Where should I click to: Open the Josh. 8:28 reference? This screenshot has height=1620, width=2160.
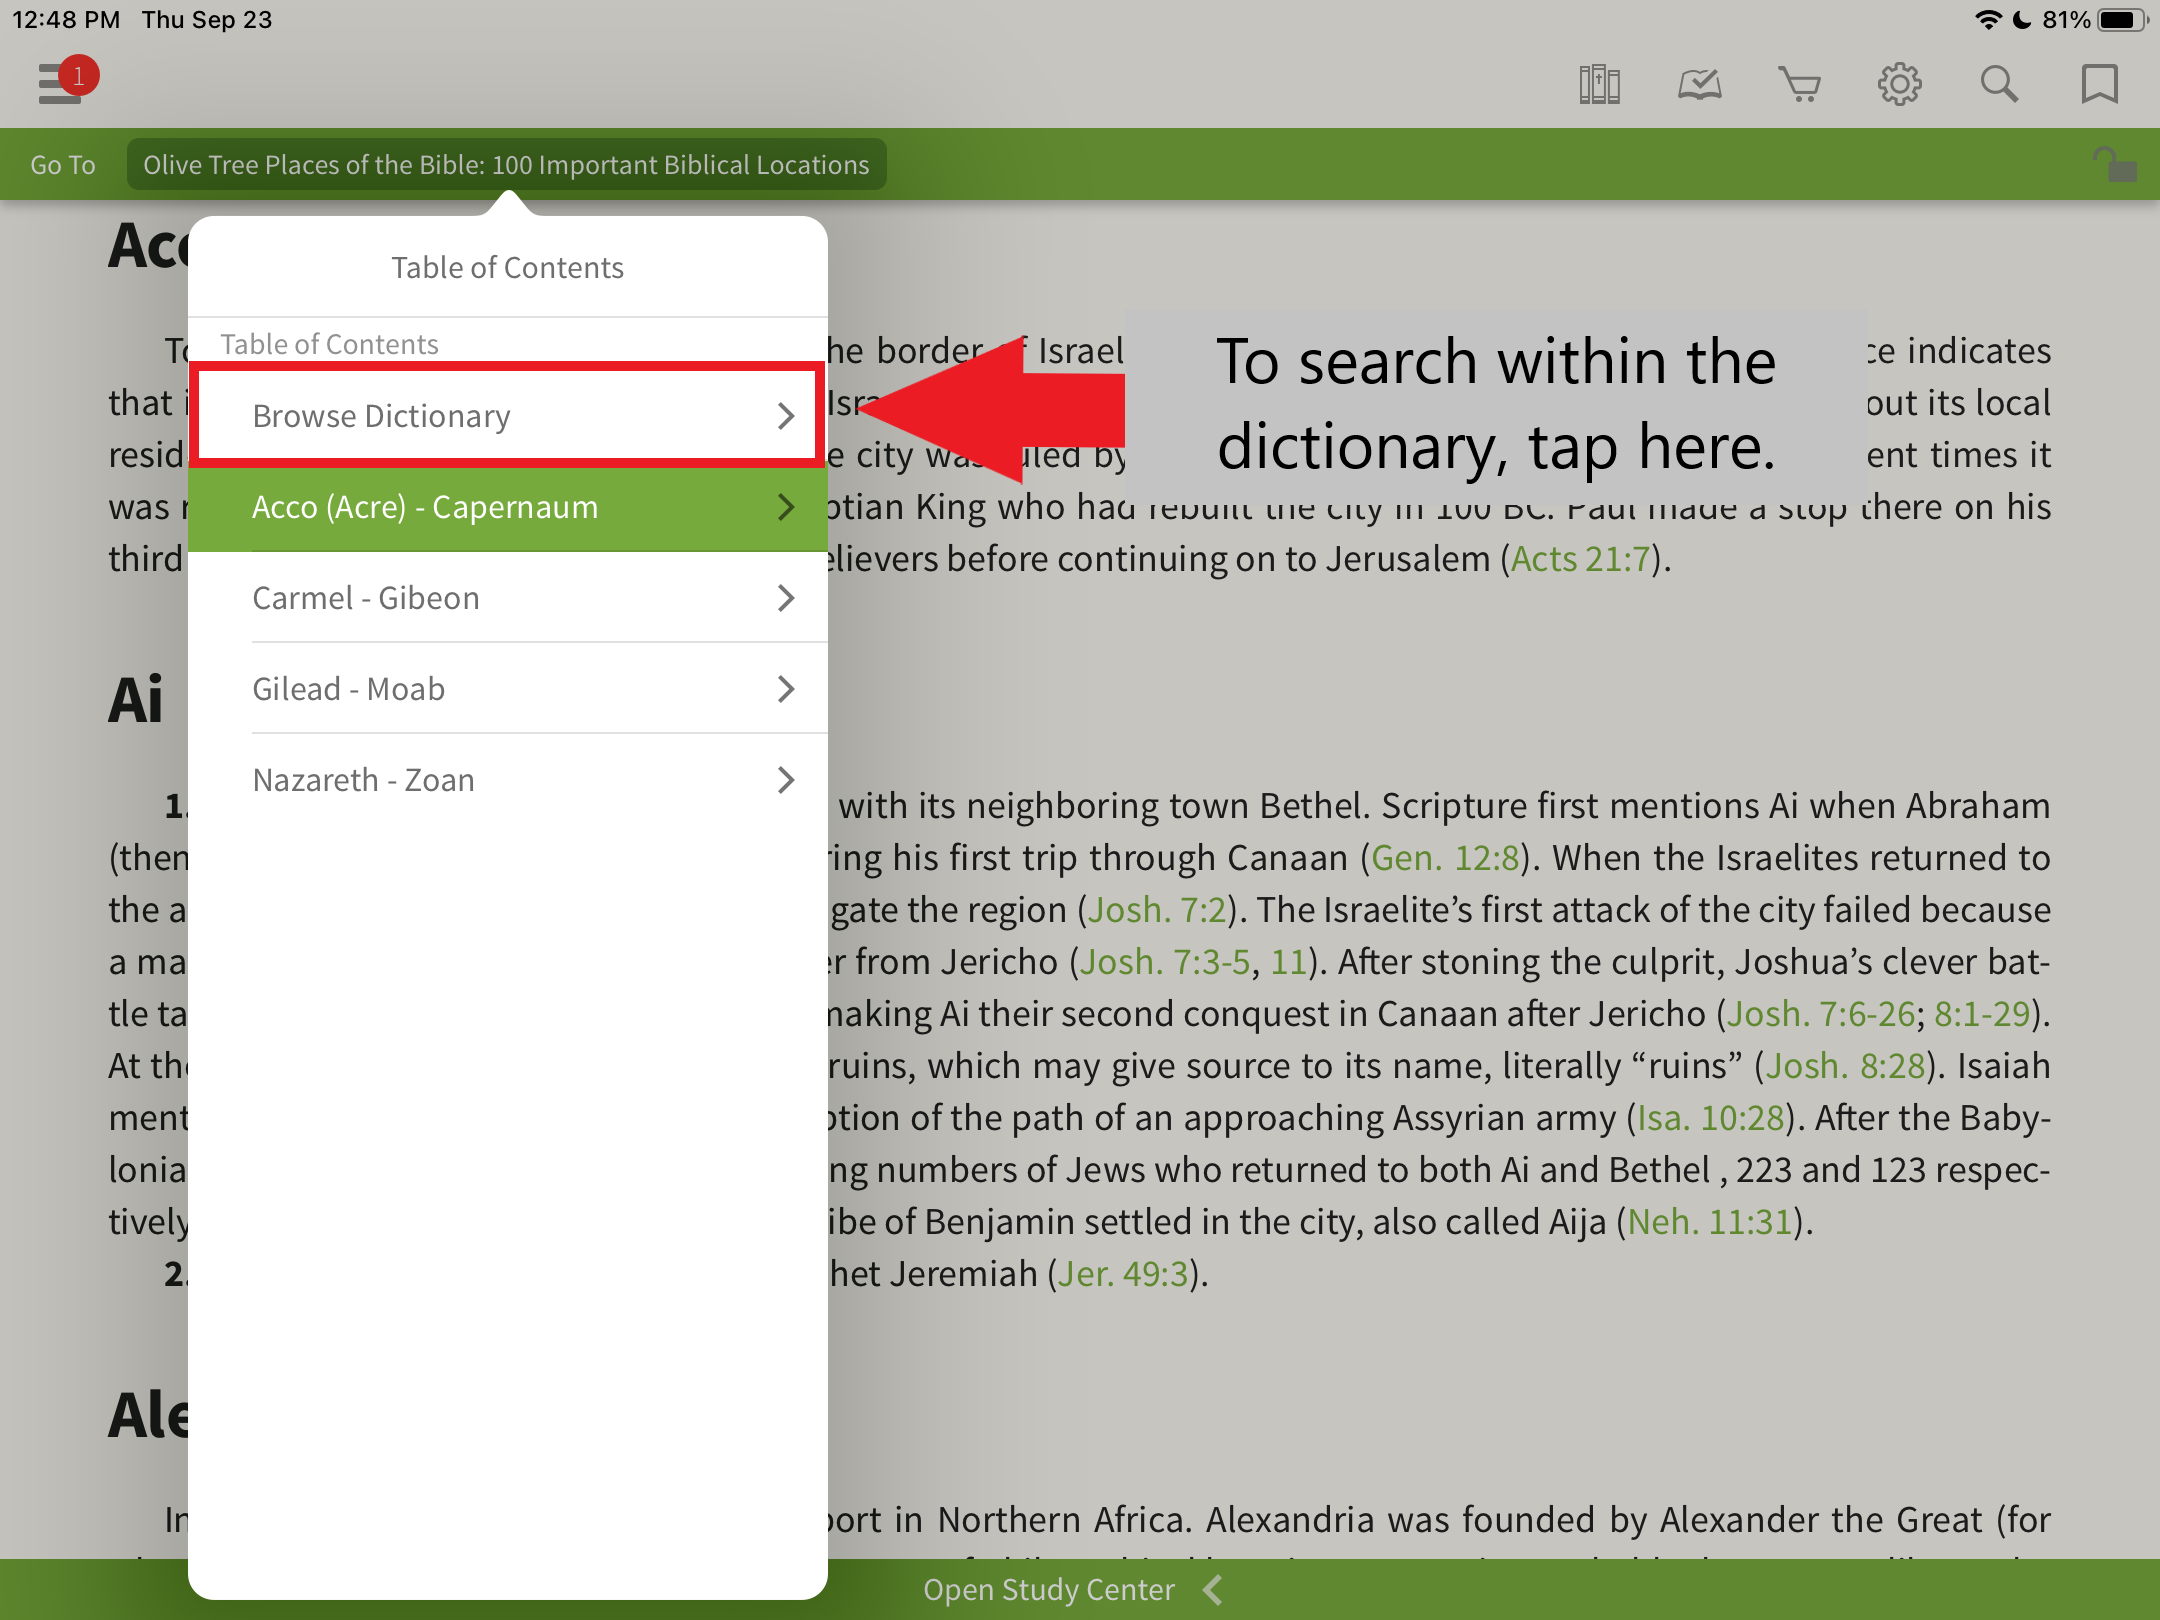pos(1845,1066)
